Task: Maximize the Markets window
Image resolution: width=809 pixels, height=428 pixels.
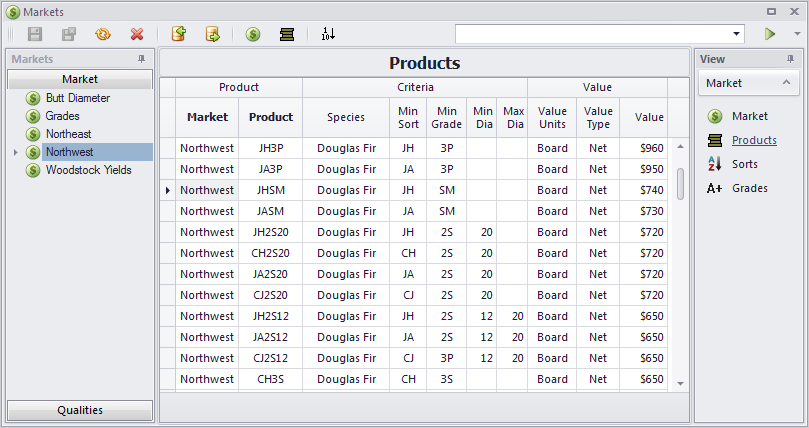Action: 771,11
